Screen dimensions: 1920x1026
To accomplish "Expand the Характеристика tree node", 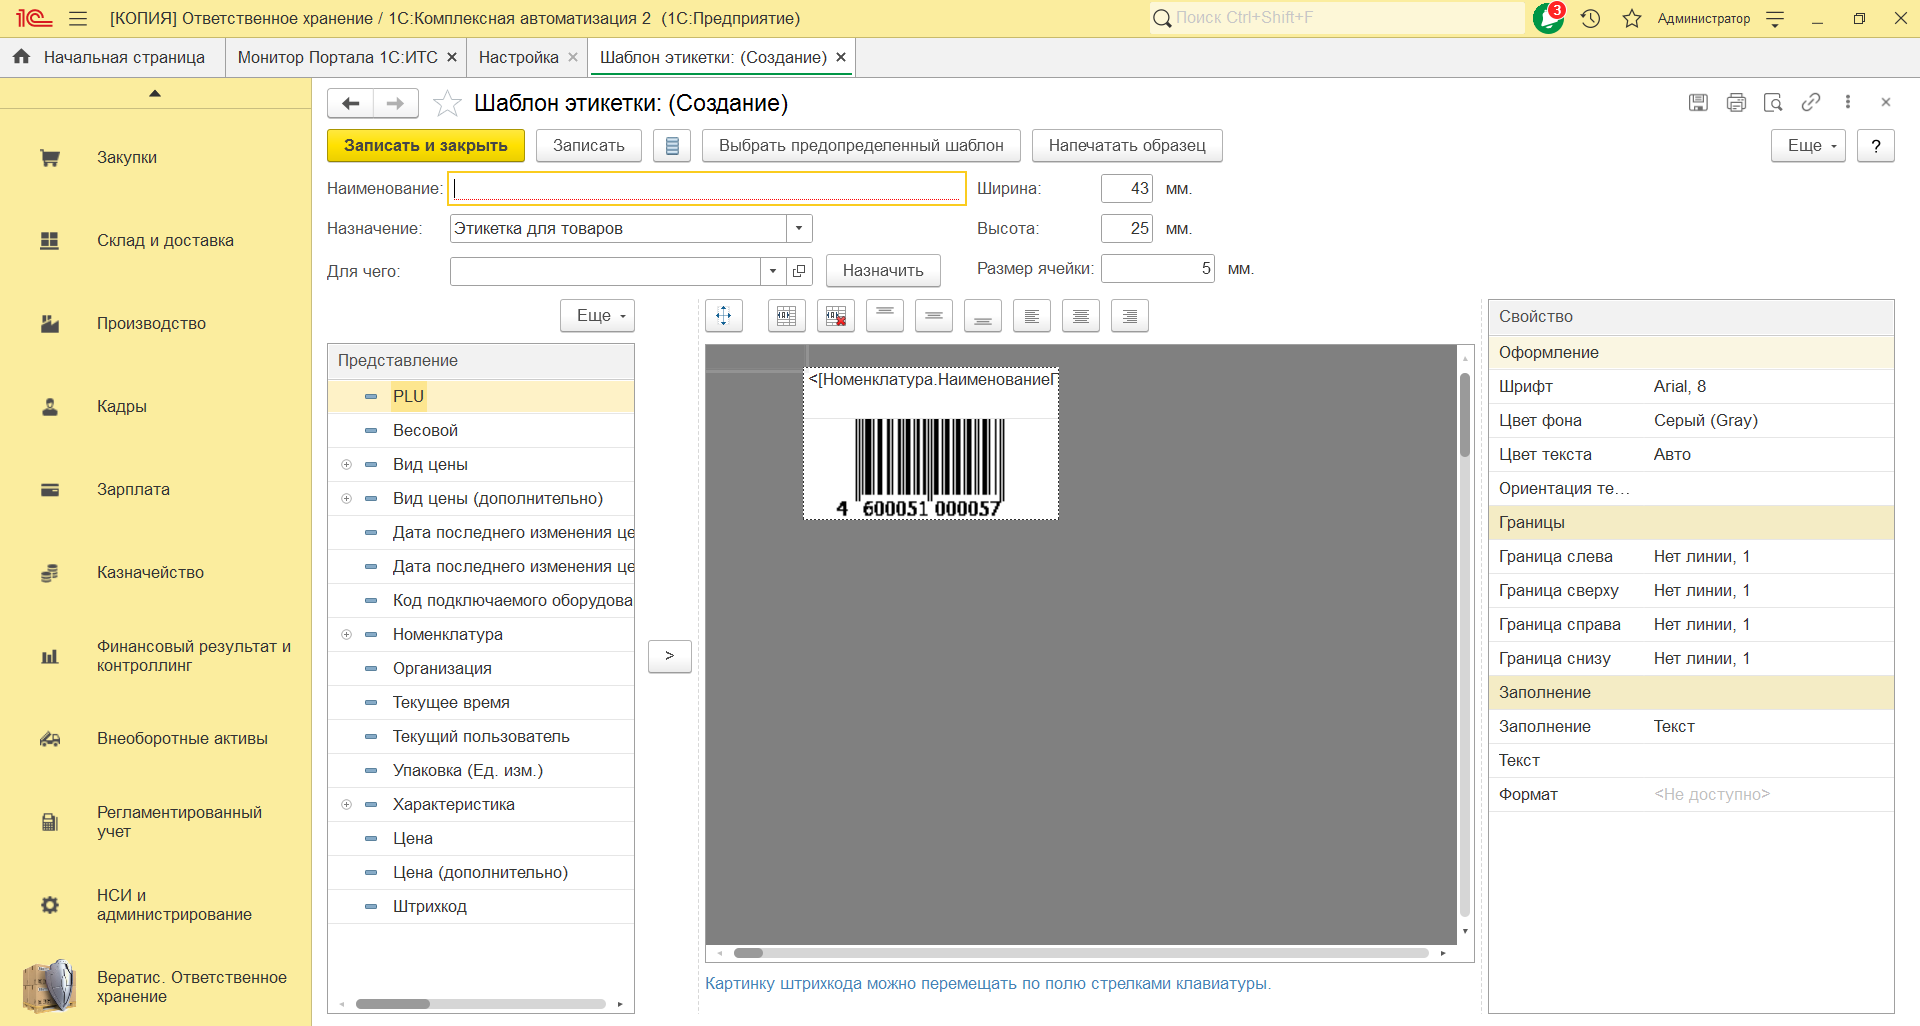I will click(347, 804).
